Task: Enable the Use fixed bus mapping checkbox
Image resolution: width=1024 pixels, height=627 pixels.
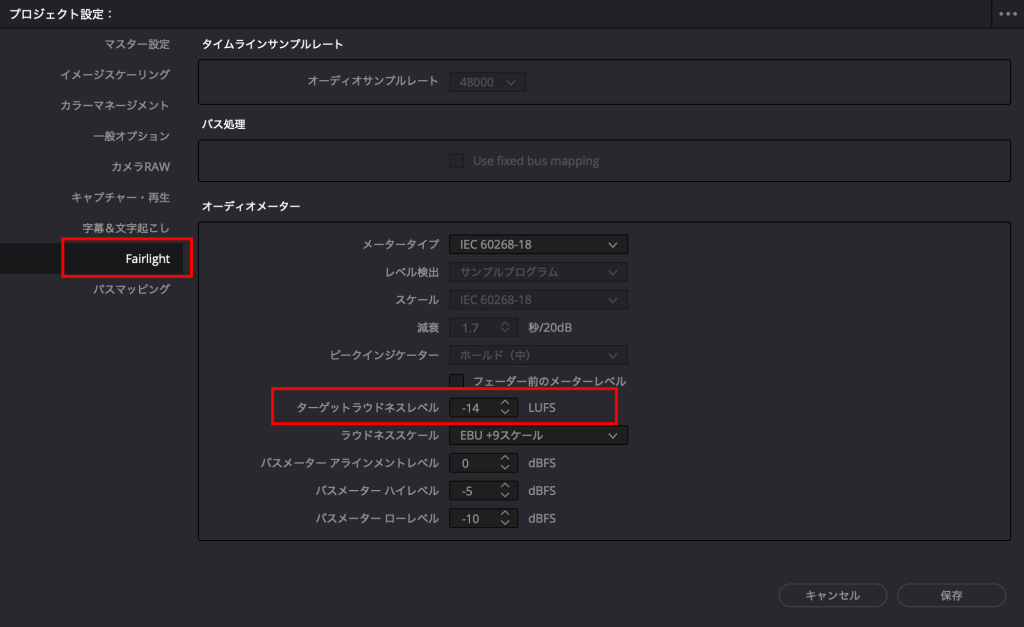Action: (457, 160)
